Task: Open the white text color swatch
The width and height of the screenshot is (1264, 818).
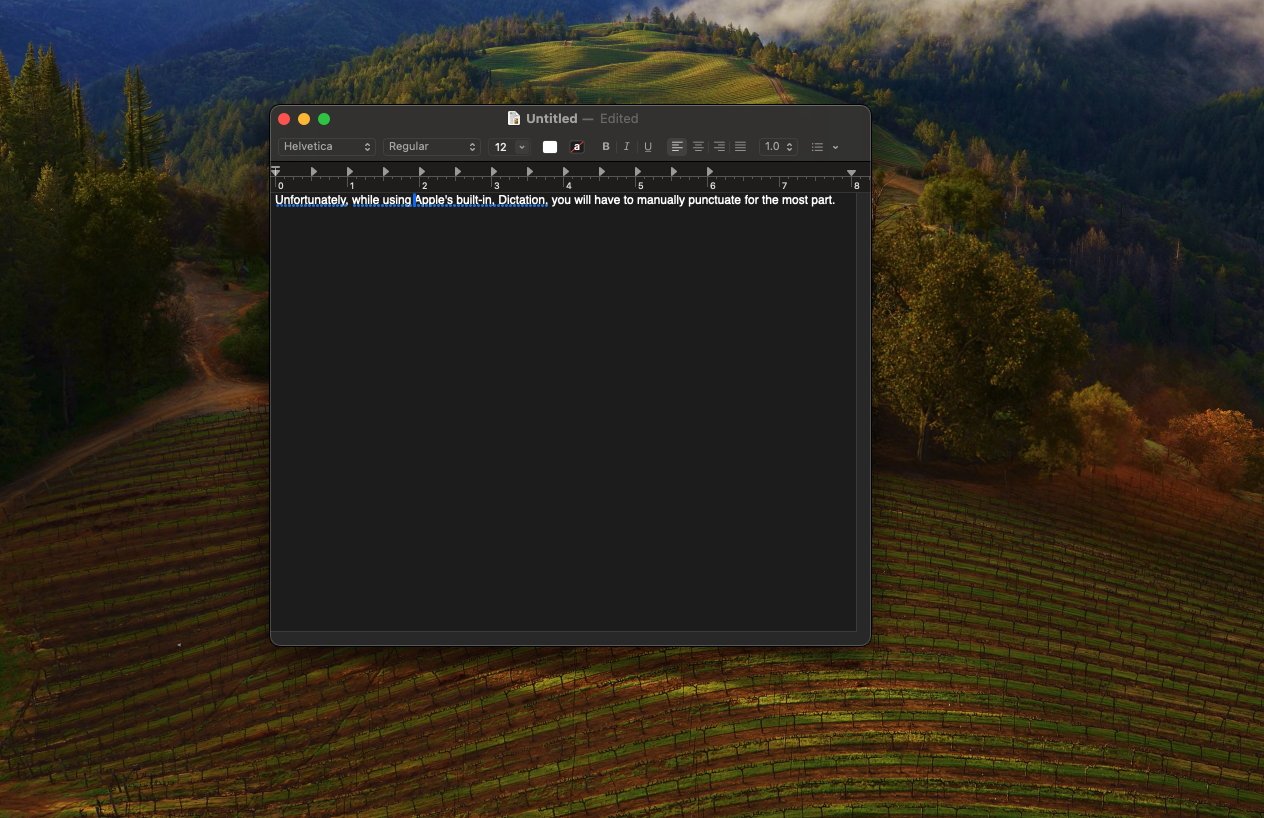Action: 550,147
